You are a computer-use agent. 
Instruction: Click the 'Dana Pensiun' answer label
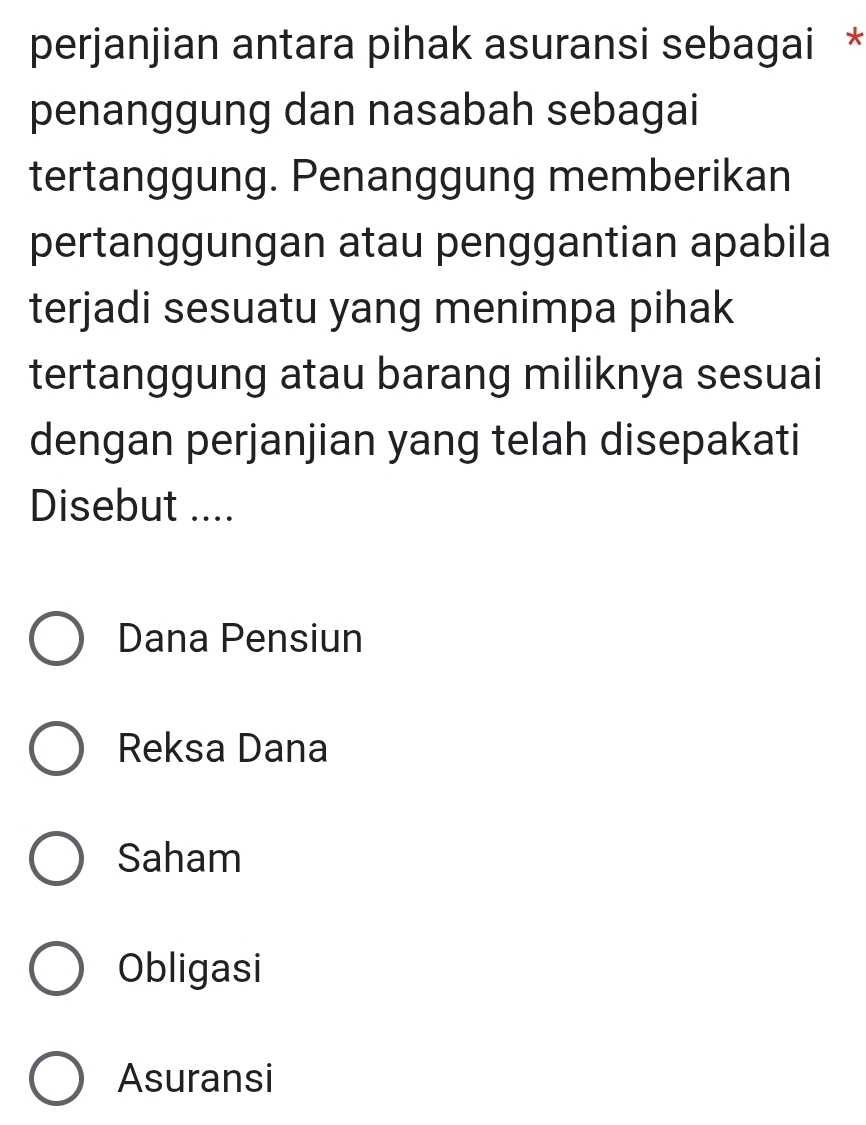click(240, 638)
